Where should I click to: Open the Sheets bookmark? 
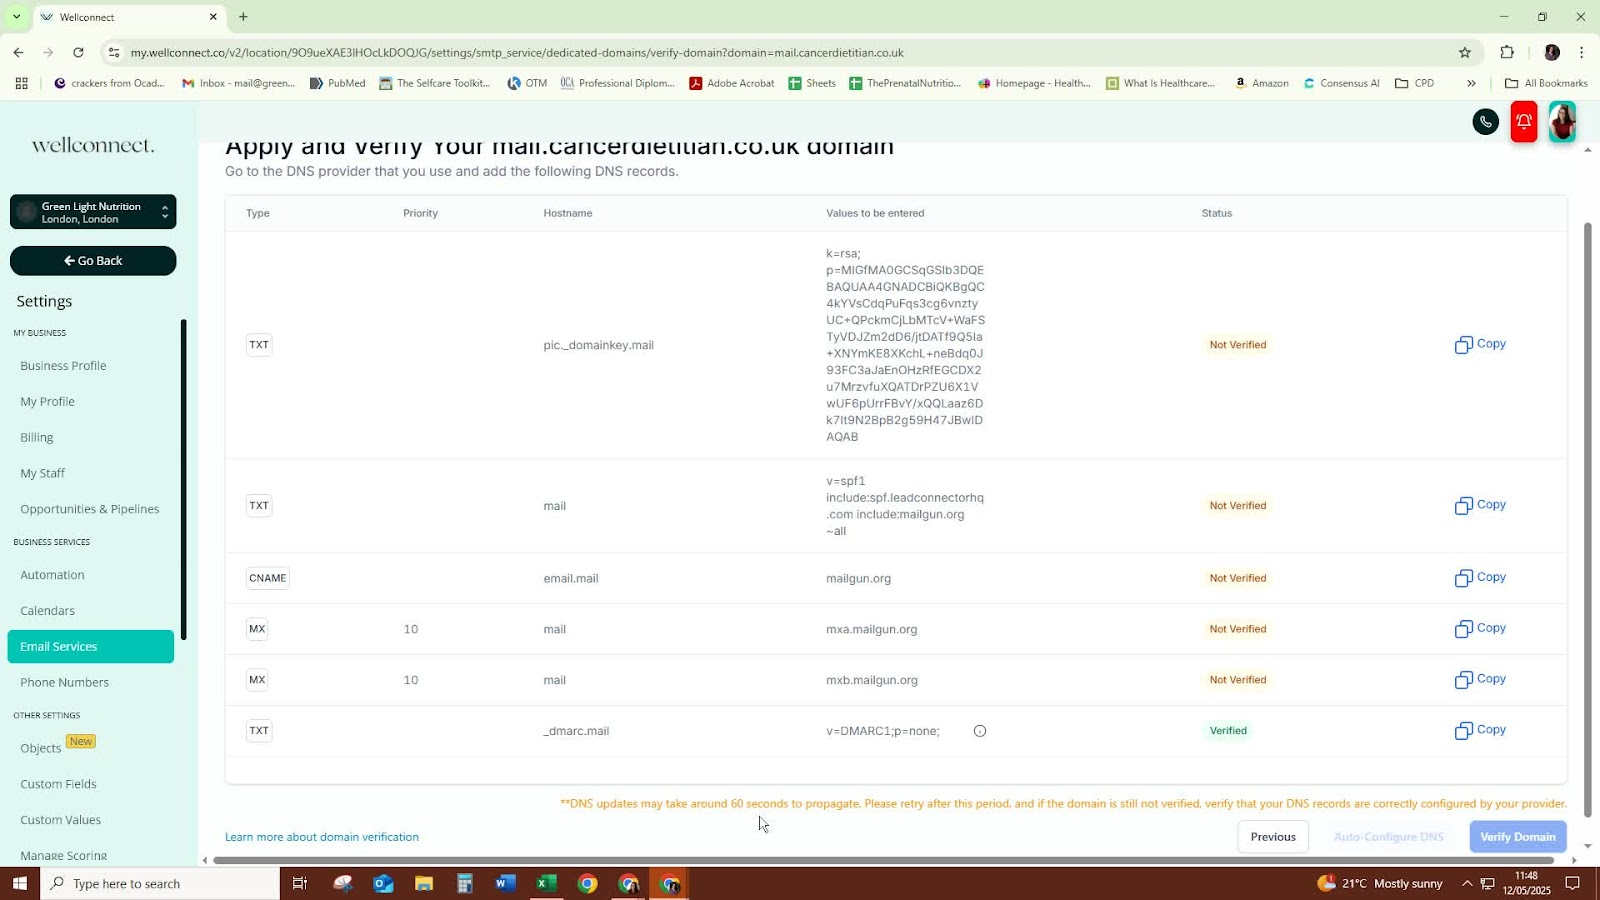[x=812, y=83]
